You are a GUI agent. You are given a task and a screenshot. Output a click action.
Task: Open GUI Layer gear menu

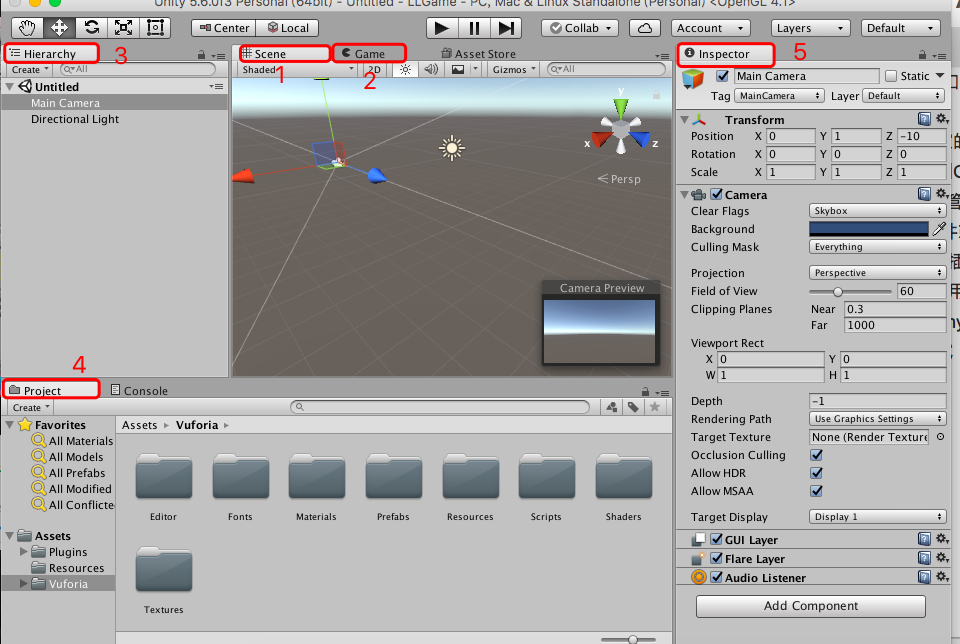942,539
